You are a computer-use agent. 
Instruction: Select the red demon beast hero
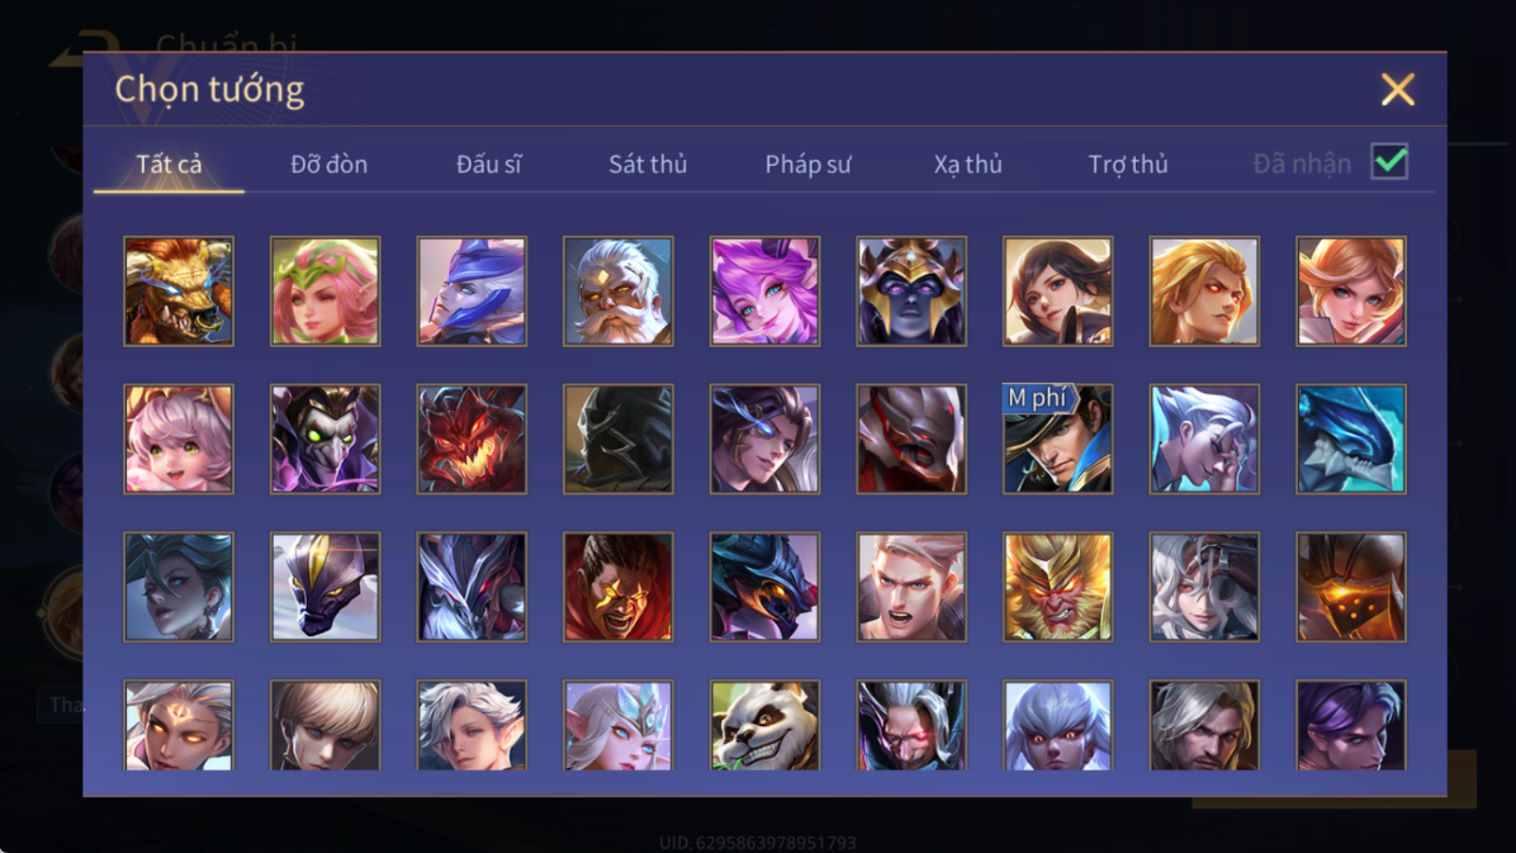click(x=471, y=439)
